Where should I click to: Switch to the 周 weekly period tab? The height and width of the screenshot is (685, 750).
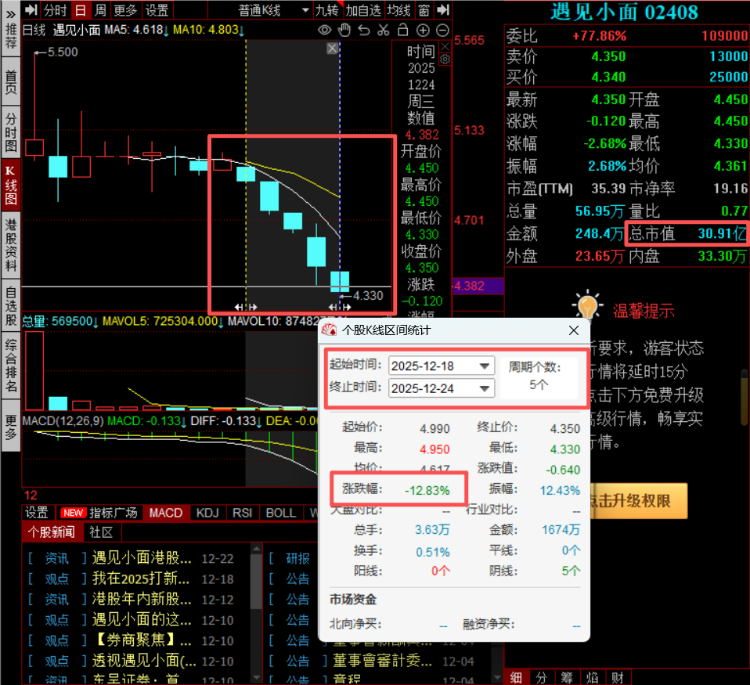click(x=100, y=10)
